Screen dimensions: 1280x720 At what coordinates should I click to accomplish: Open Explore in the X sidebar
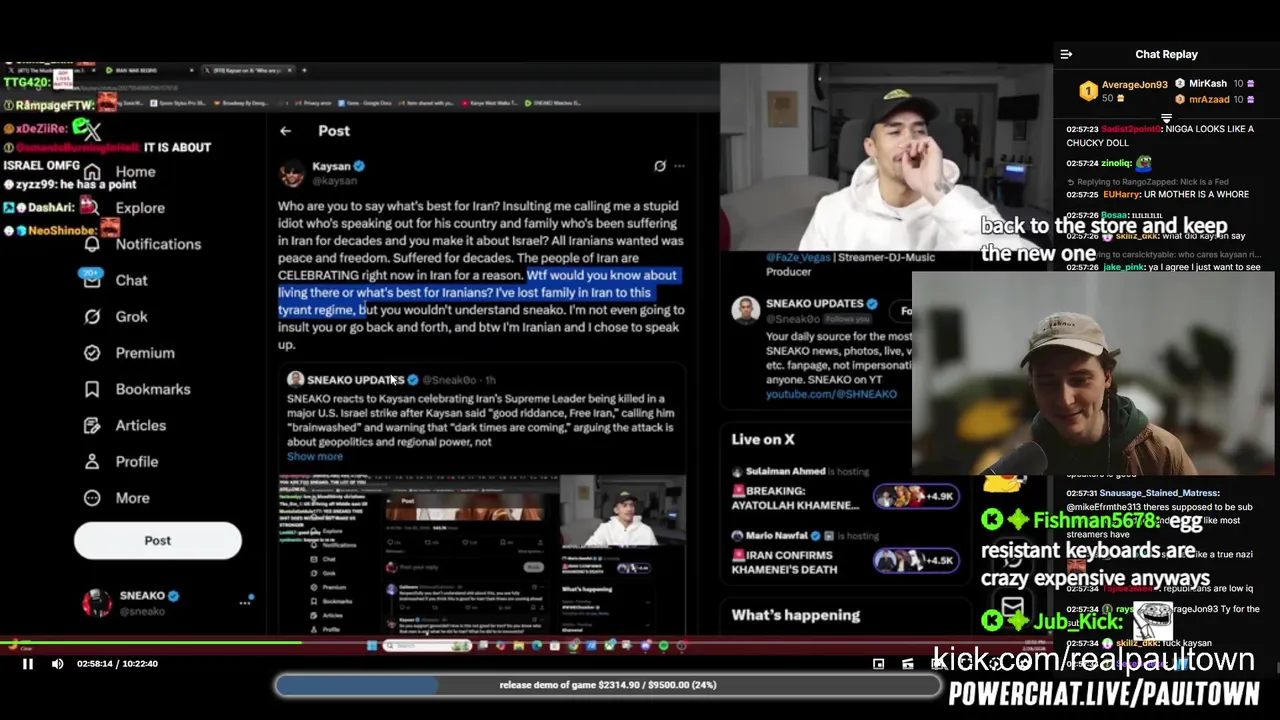tap(139, 208)
